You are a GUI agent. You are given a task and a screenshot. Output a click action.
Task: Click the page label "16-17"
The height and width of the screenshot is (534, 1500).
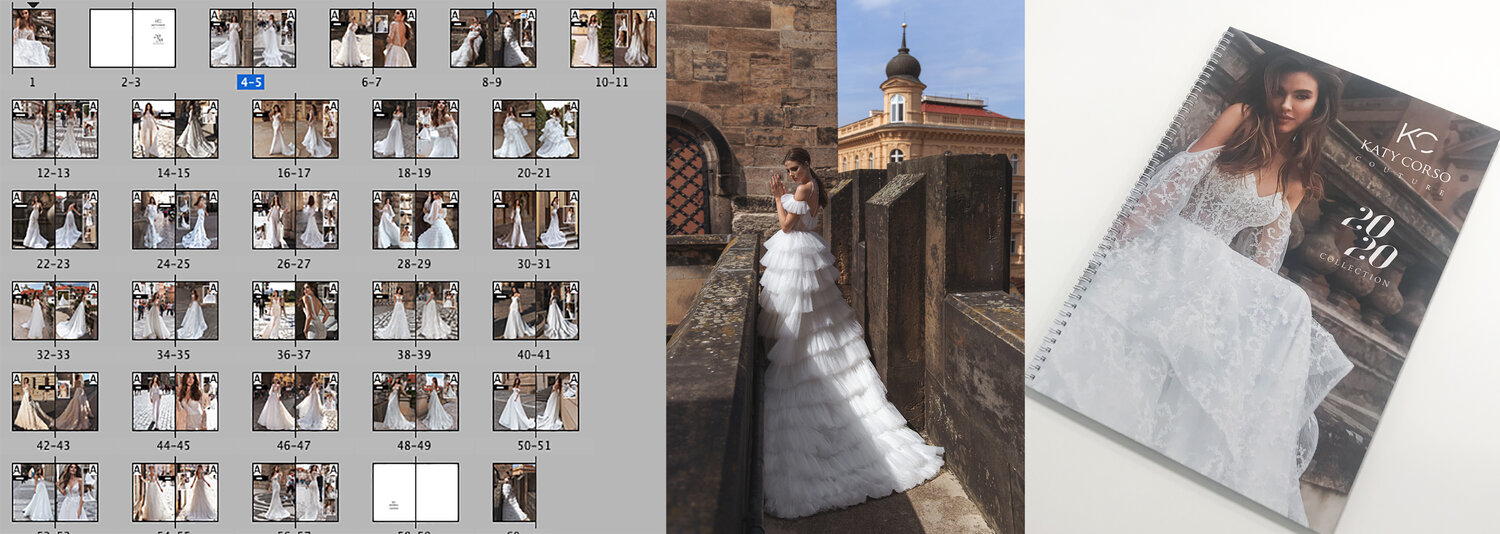click(294, 173)
